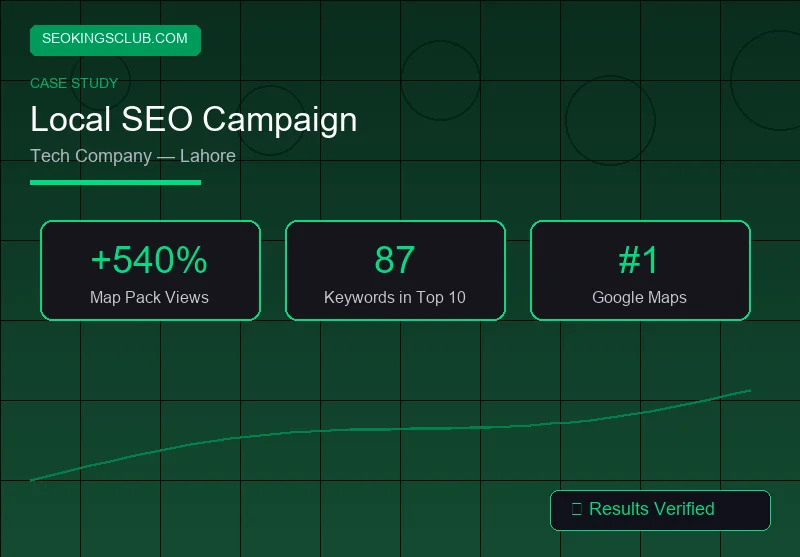Click the Map Pack Views label
Screen dimensions: 800x557
[149, 297]
